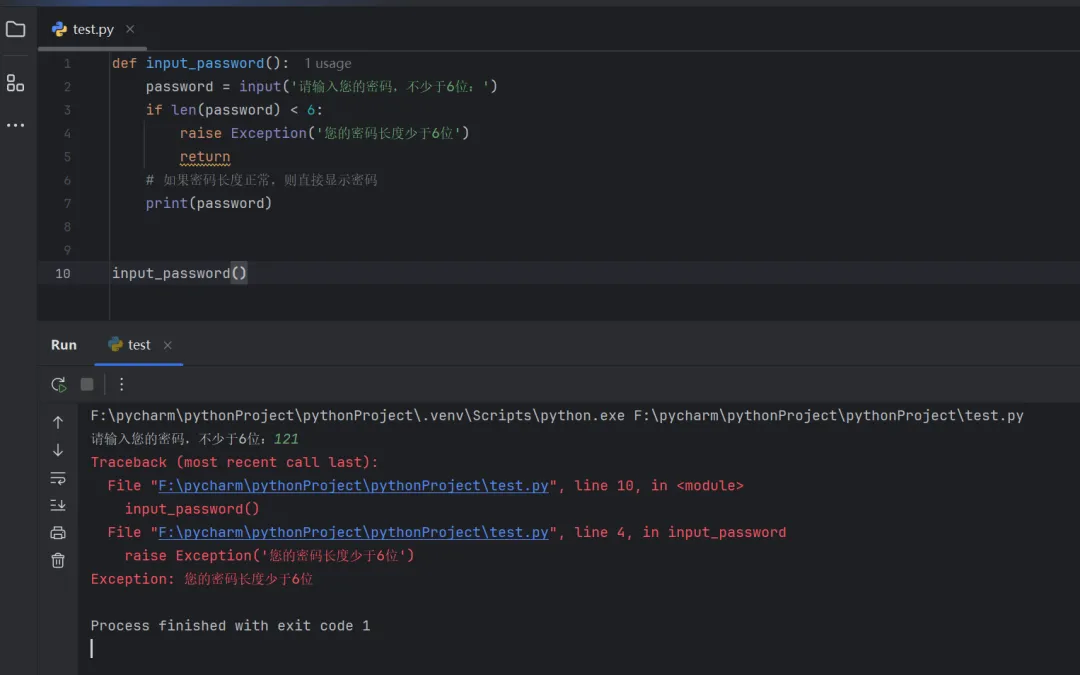1080x675 pixels.
Task: Click line number 10 in the editor gutter
Action: click(63, 273)
